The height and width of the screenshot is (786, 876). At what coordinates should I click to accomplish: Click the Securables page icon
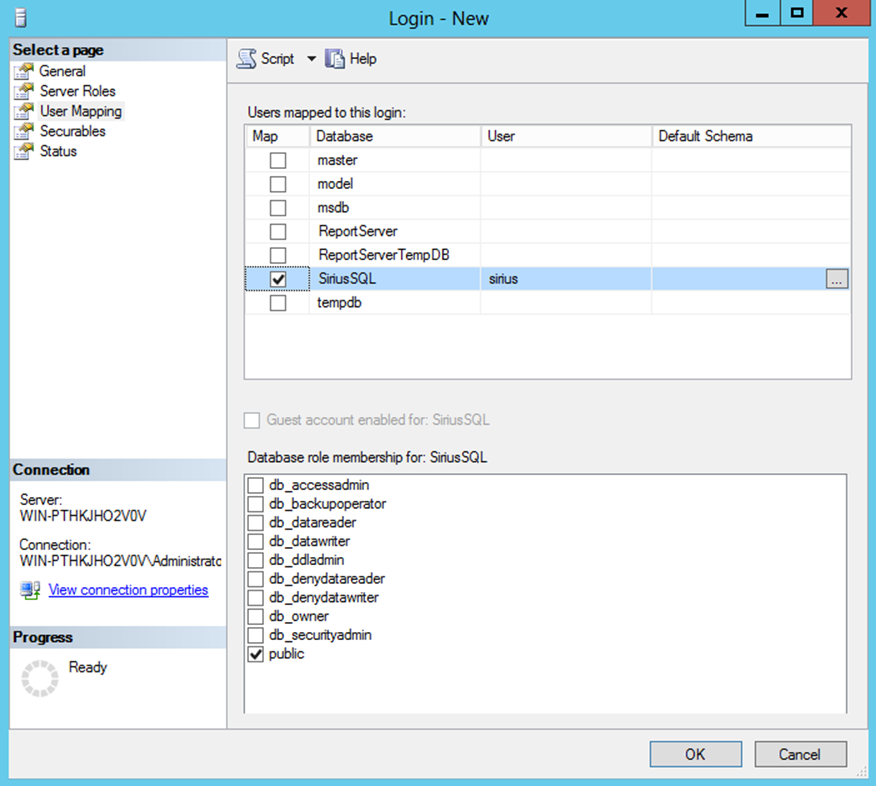click(23, 131)
